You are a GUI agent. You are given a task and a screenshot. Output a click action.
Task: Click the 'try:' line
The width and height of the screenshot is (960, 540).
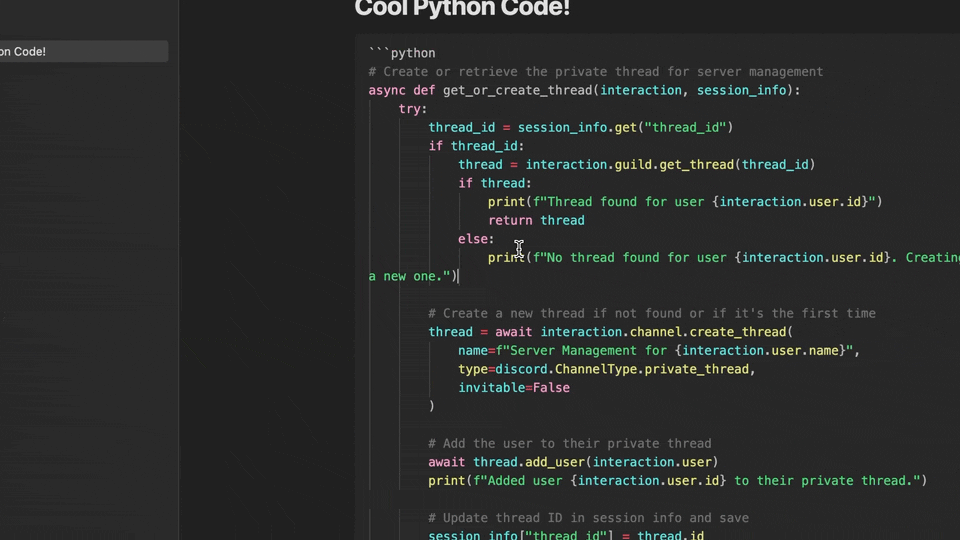tap(413, 109)
